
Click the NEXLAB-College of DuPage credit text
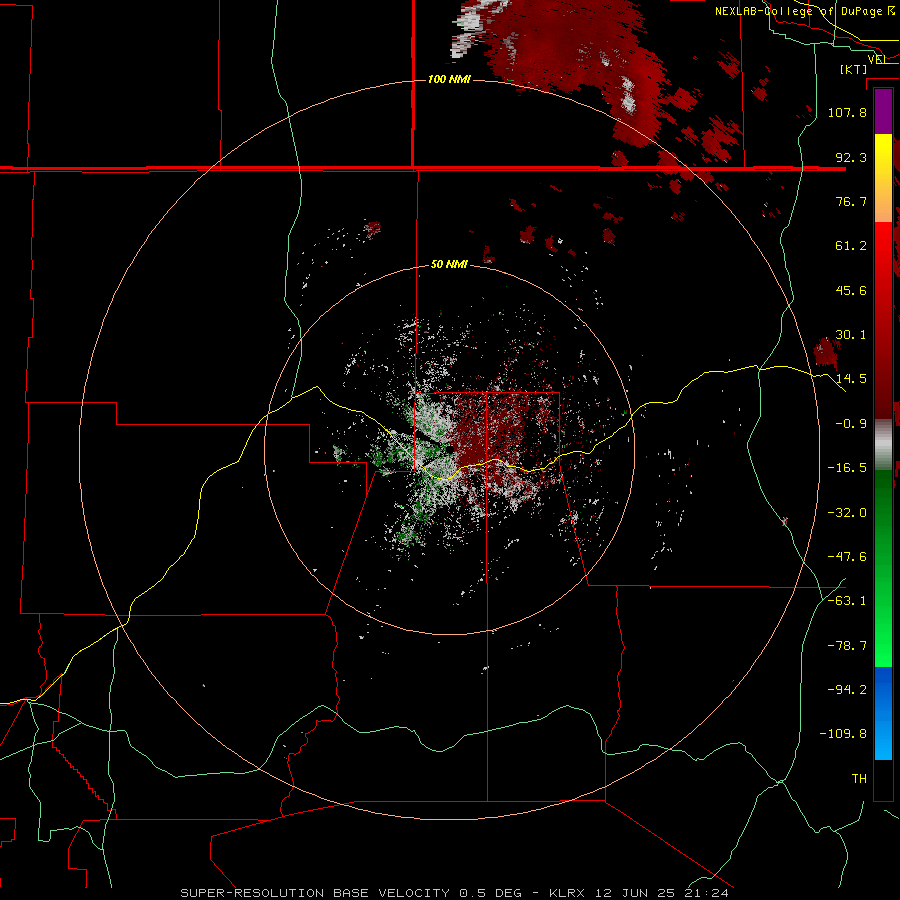point(805,11)
